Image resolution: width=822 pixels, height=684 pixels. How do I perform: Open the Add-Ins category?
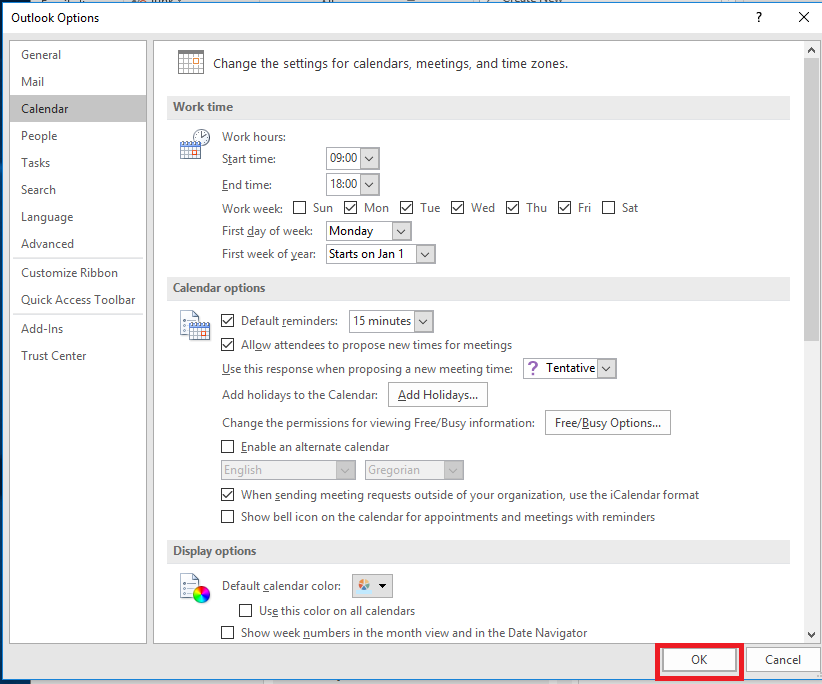pos(78,329)
